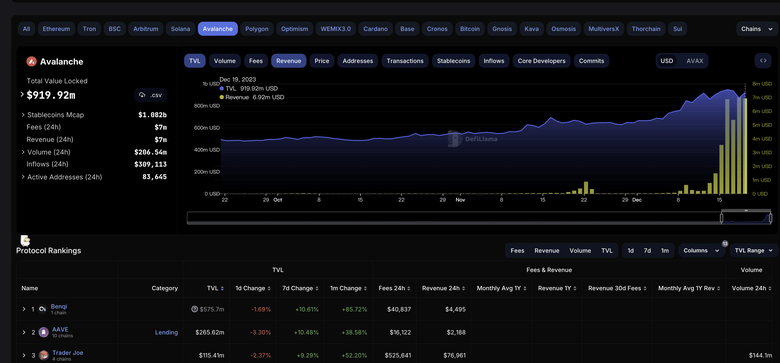Viewport: 780px width, 363px height.
Task: Open the Trader Joe protocol link
Action: 68,353
